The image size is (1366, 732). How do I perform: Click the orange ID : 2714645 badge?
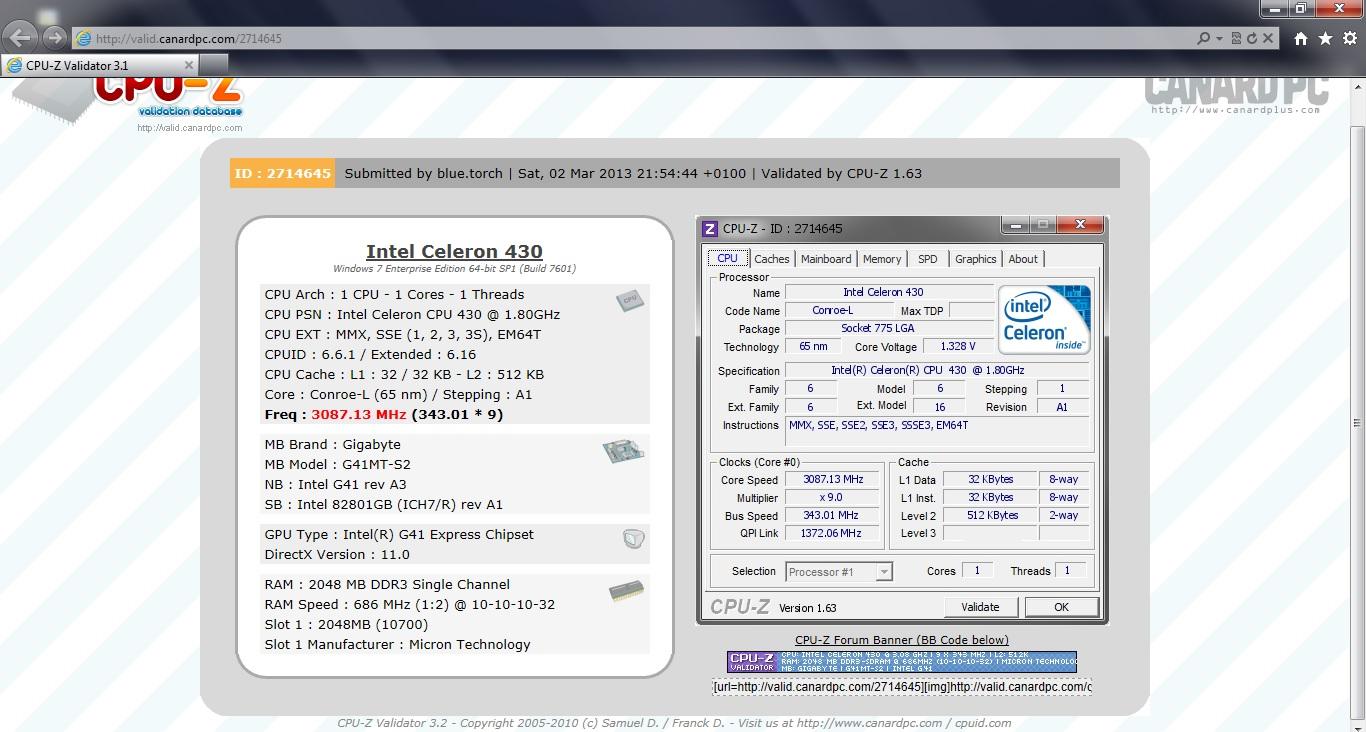[x=282, y=173]
